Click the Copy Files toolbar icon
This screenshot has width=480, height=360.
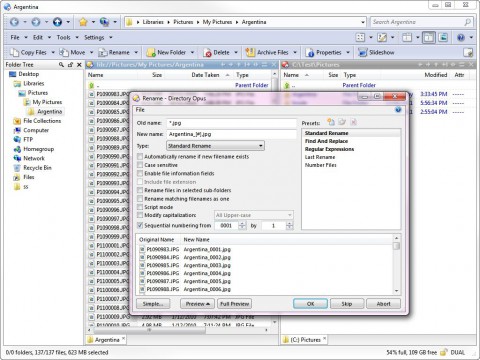[x=14, y=52]
